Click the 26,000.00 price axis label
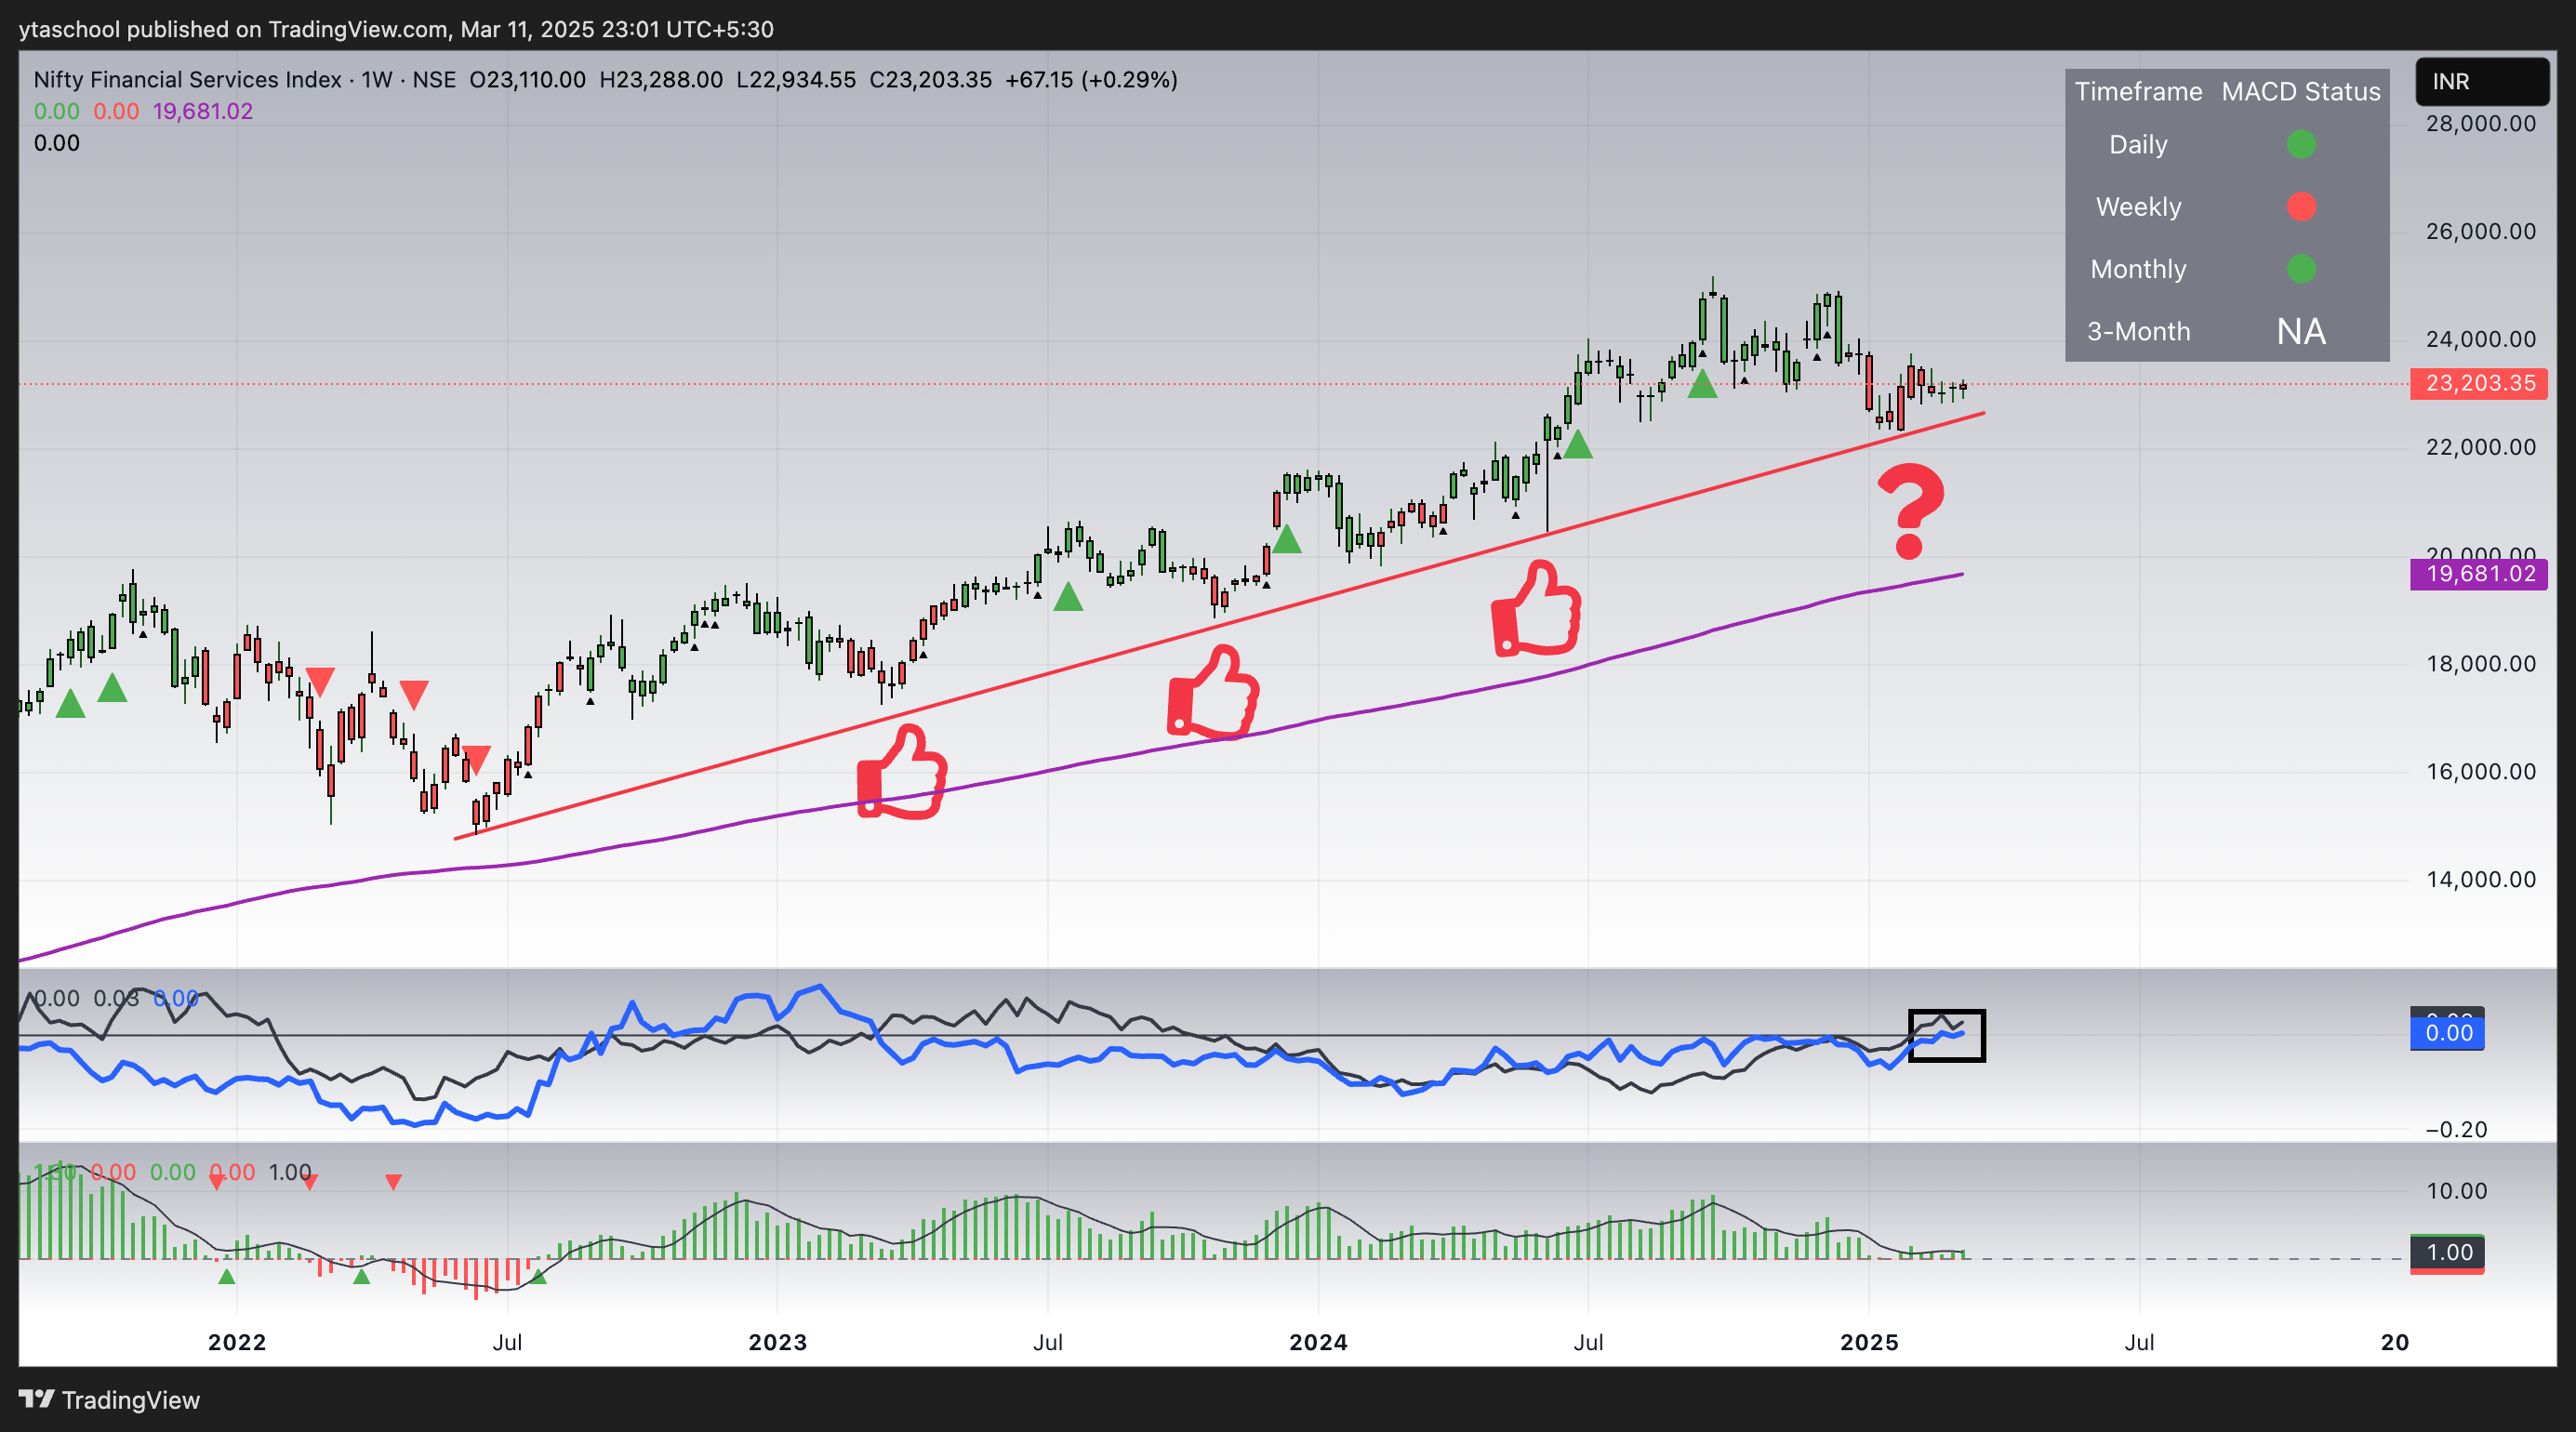Screen dimensions: 2576x1432 pyautogui.click(x=2481, y=232)
